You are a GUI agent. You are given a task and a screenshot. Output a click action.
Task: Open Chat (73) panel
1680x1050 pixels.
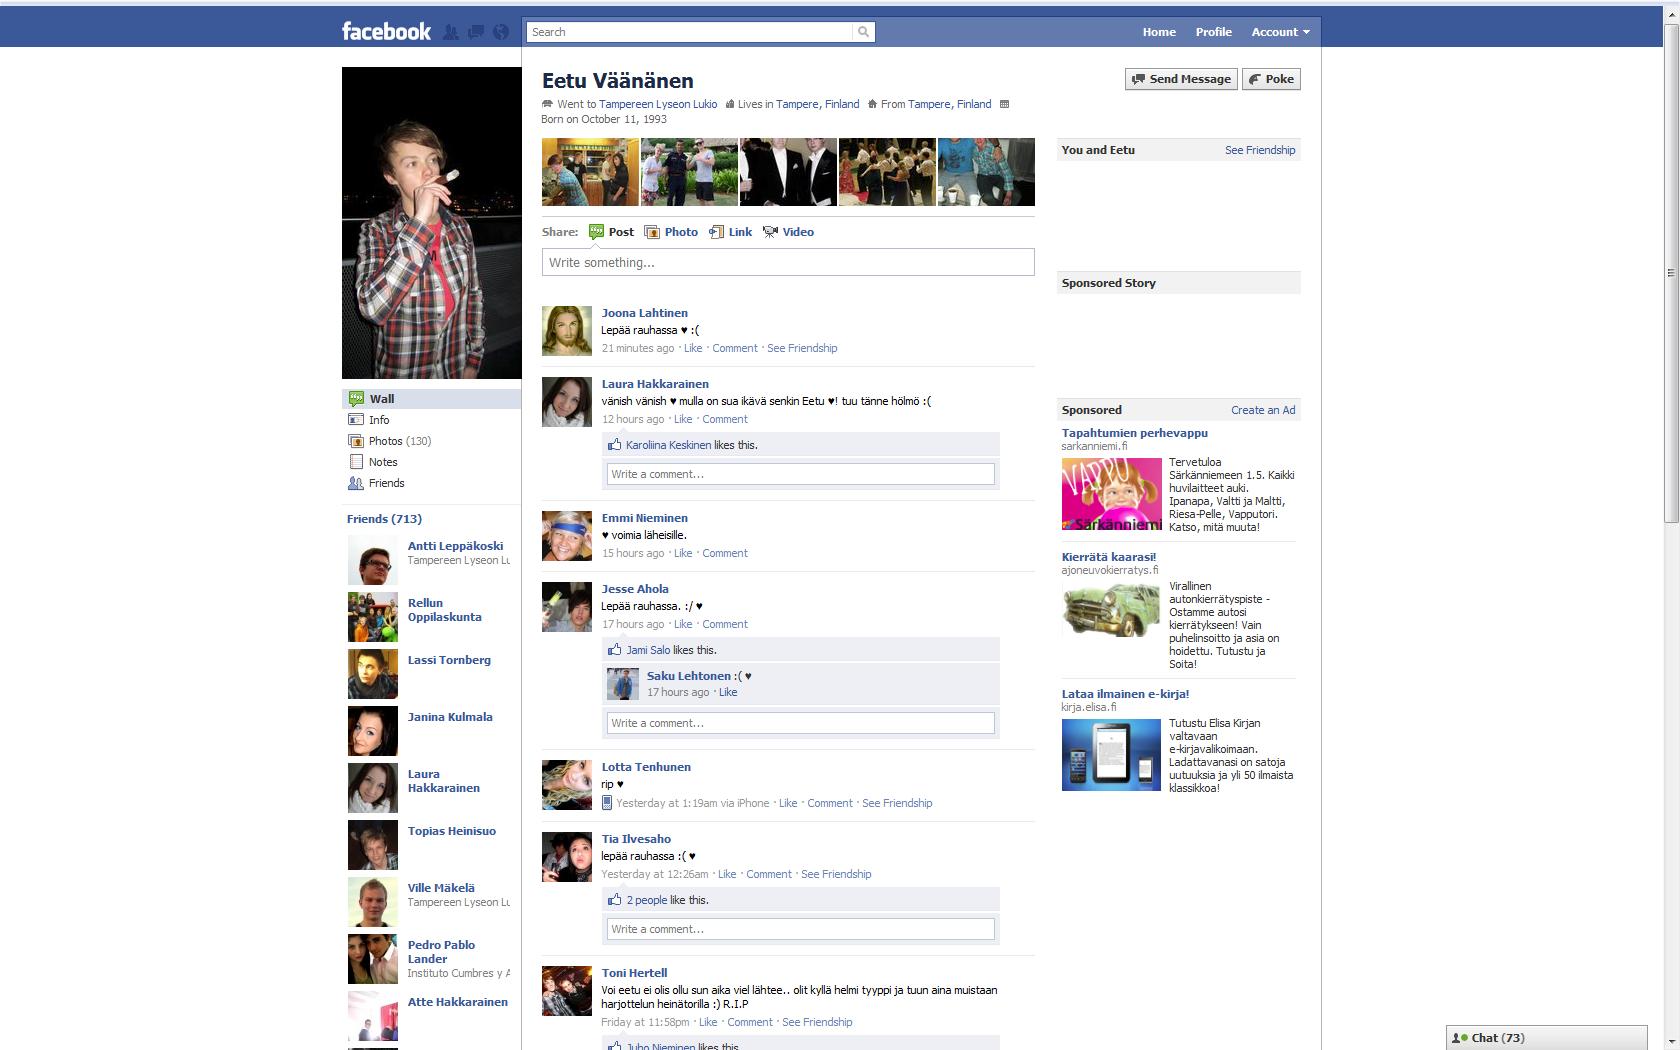tap(1546, 1038)
